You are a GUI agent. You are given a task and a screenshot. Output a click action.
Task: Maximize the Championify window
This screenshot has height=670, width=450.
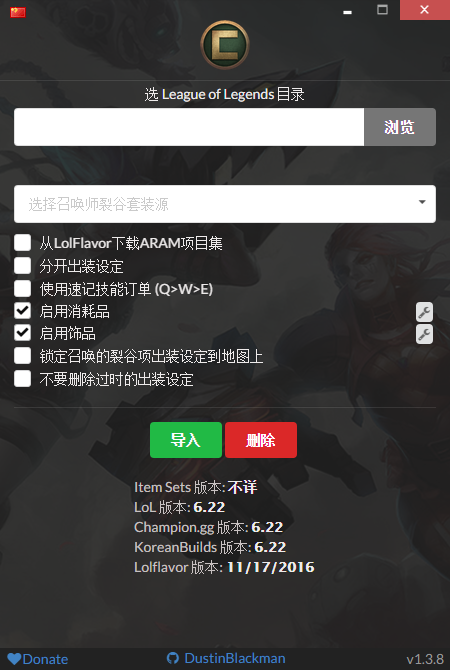click(x=382, y=9)
